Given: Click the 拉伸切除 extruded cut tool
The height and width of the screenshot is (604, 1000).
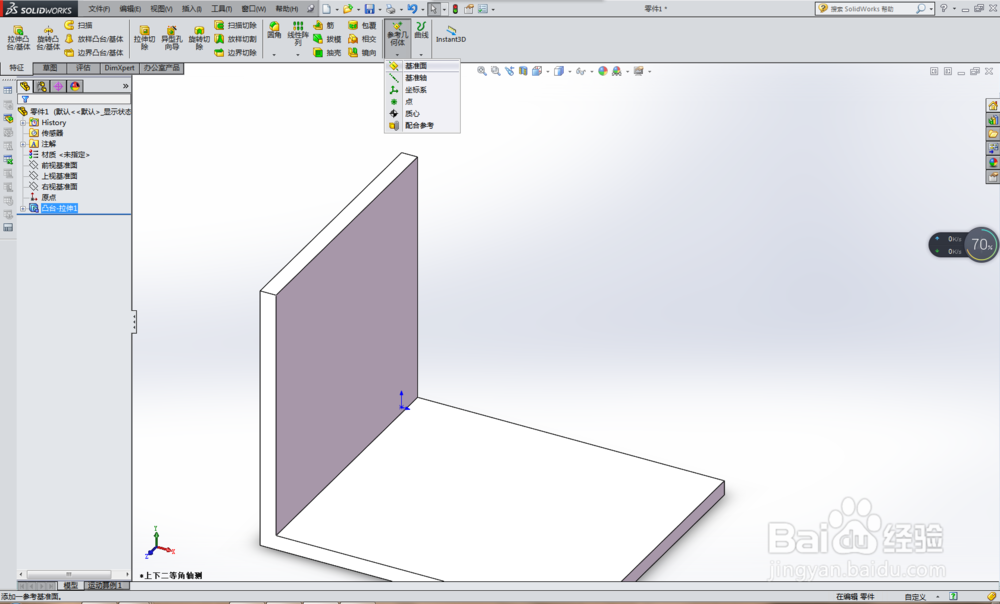Looking at the screenshot, I should coord(144,38).
